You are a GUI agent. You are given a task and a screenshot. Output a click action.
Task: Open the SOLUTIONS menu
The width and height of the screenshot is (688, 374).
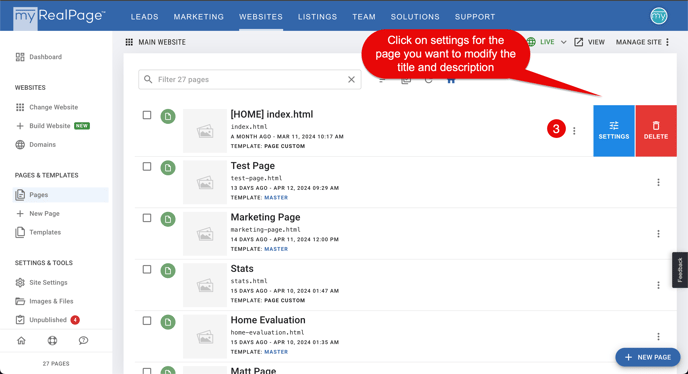click(415, 17)
